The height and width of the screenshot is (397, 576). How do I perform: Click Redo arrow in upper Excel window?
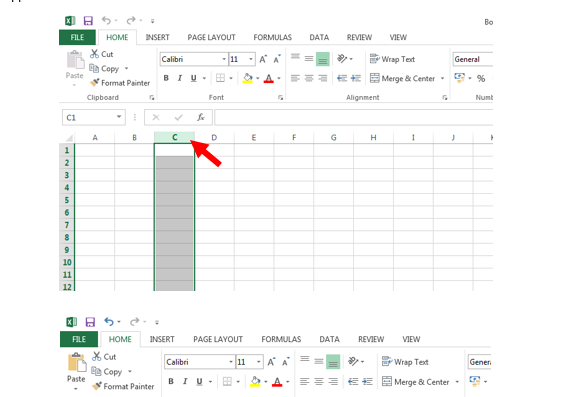click(131, 20)
